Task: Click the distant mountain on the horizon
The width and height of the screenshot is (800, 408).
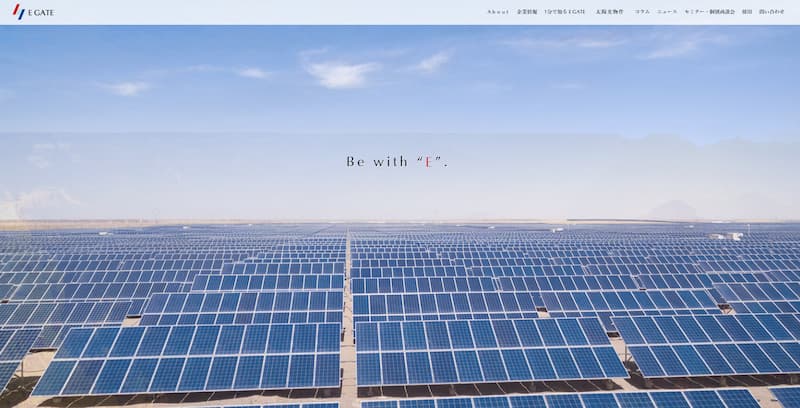Action: (x=674, y=210)
